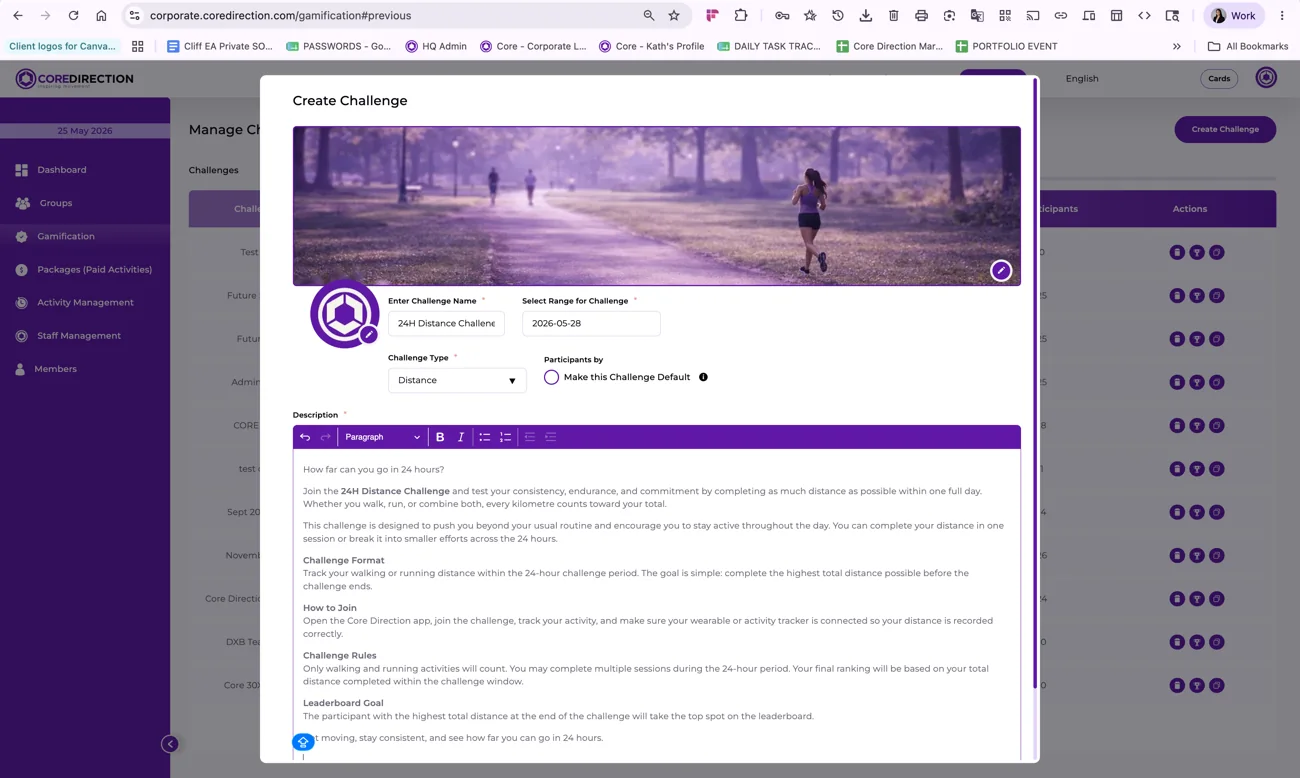The width and height of the screenshot is (1300, 778).
Task: Switch to the Challenges tab
Action: 214,170
